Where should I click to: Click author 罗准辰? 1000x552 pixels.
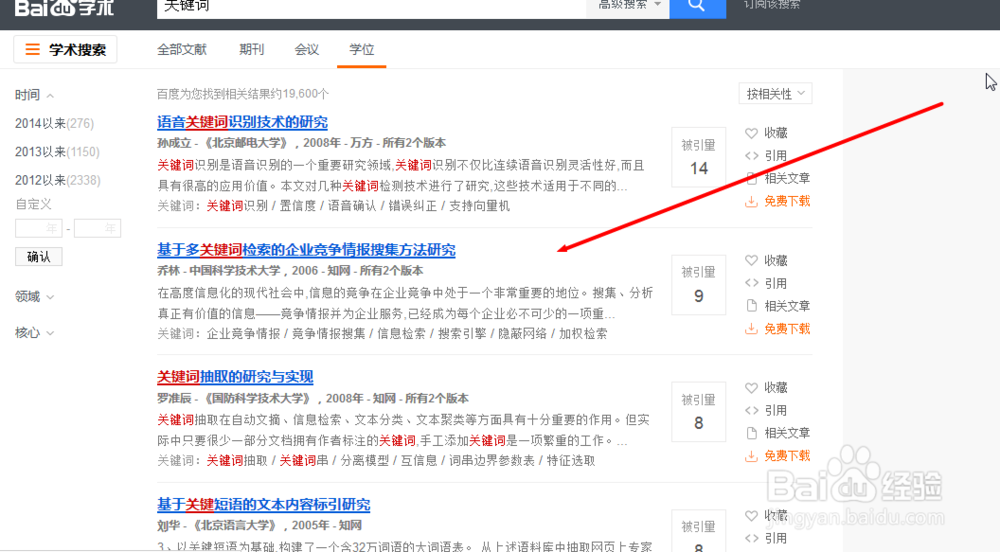[x=174, y=398]
